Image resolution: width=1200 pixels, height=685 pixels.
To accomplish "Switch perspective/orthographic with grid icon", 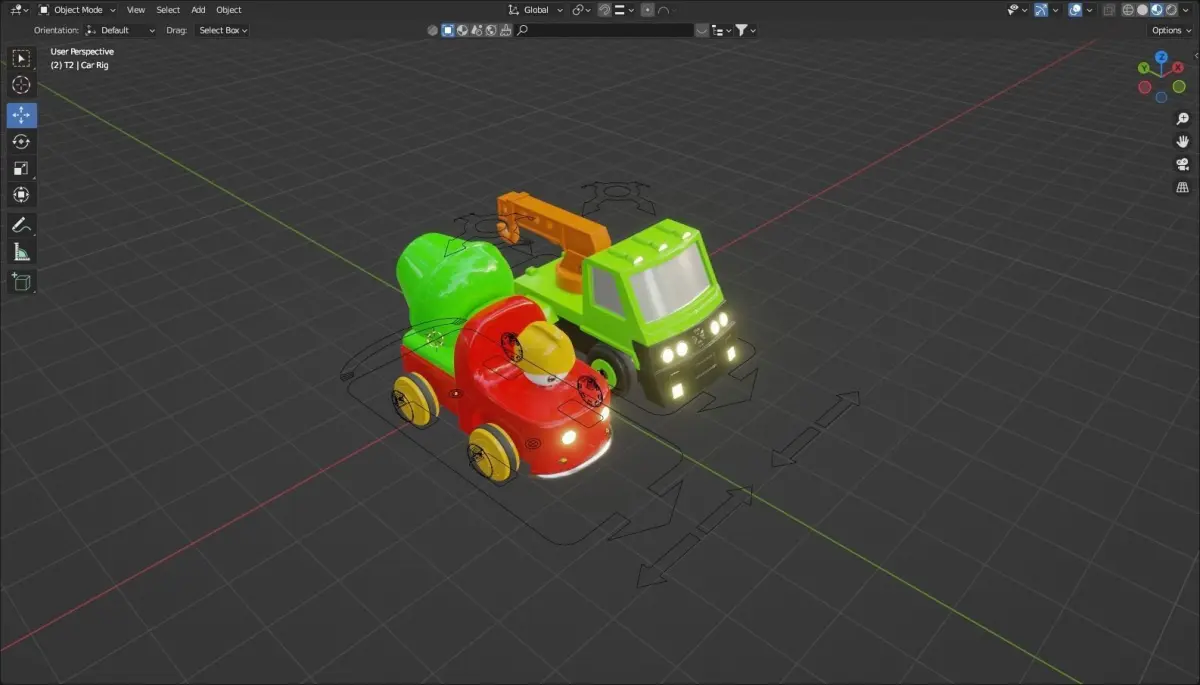I will point(1182,187).
